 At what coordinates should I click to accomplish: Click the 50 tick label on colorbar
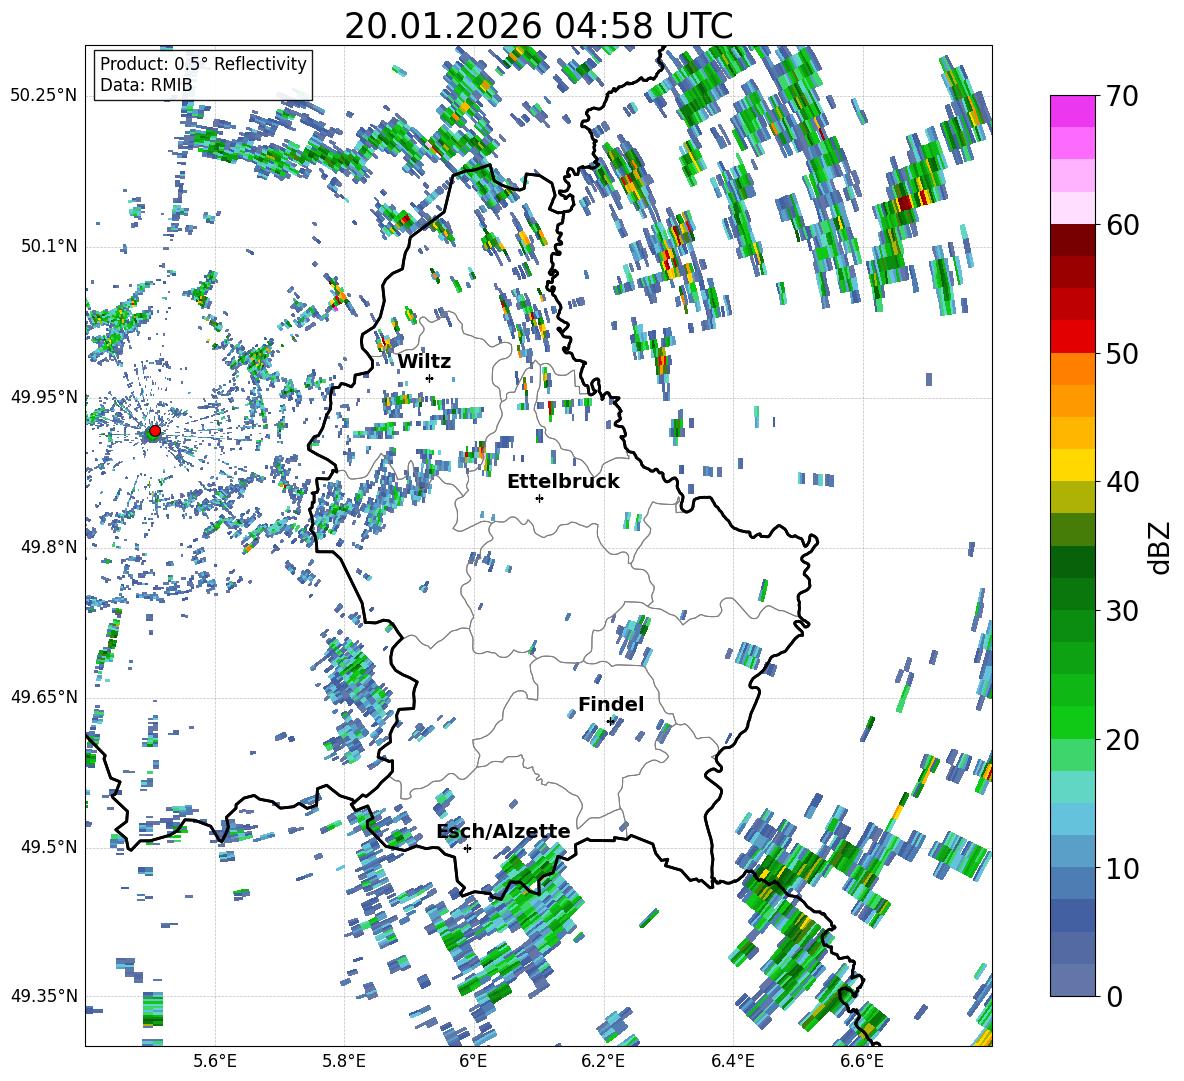tap(1122, 353)
